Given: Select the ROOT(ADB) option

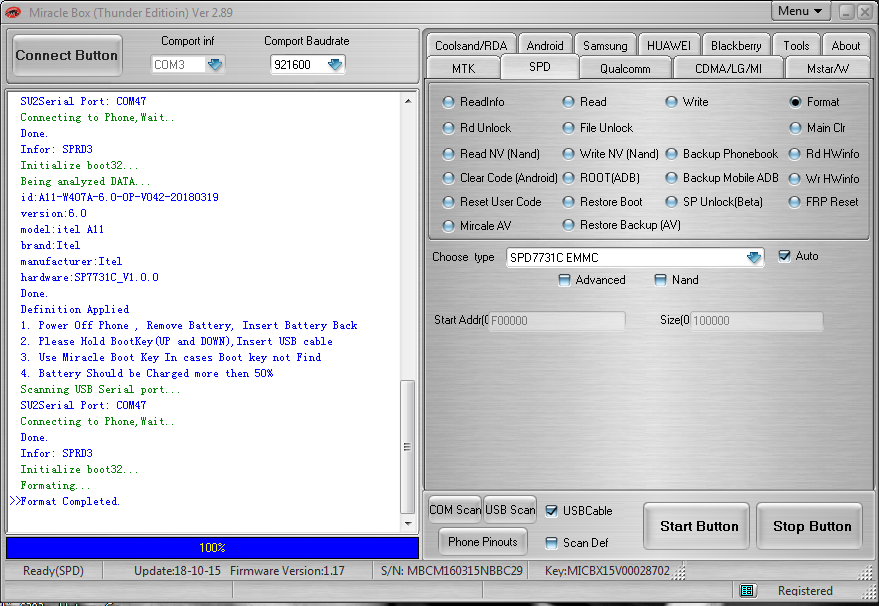Looking at the screenshot, I should tap(601, 178).
